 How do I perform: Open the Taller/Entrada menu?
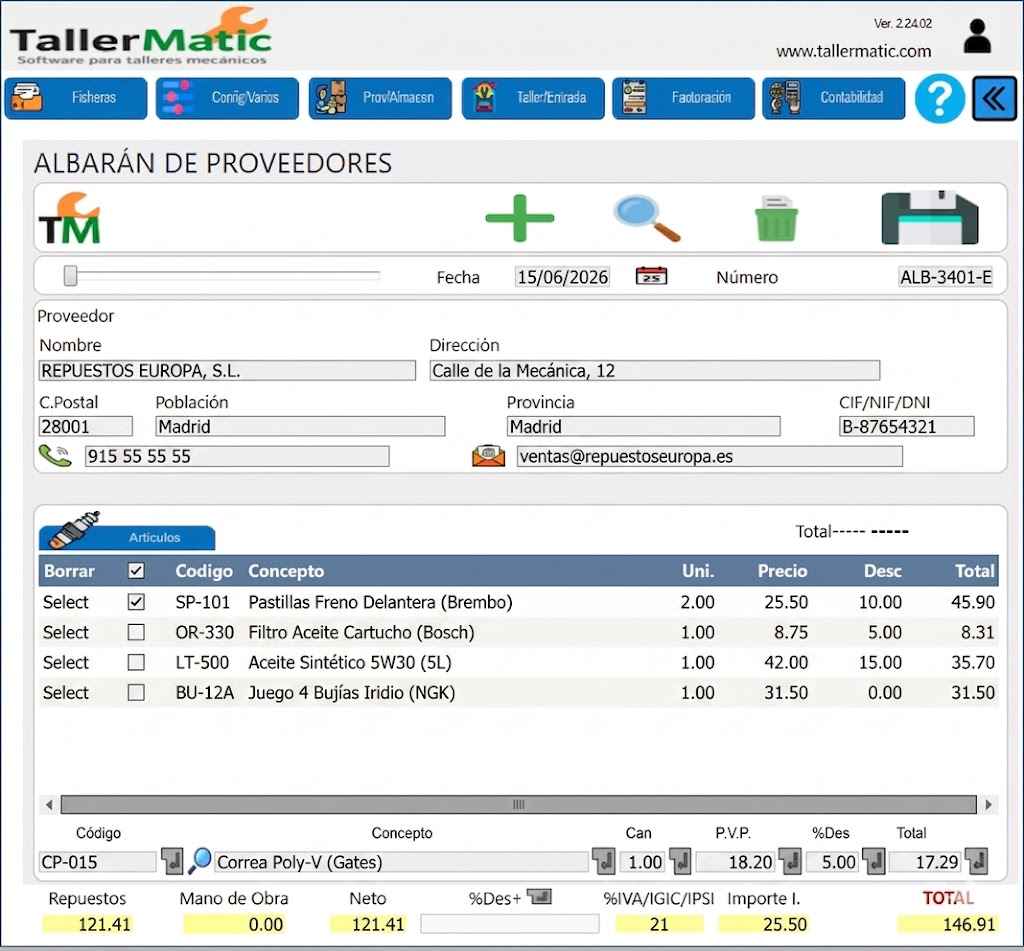533,98
